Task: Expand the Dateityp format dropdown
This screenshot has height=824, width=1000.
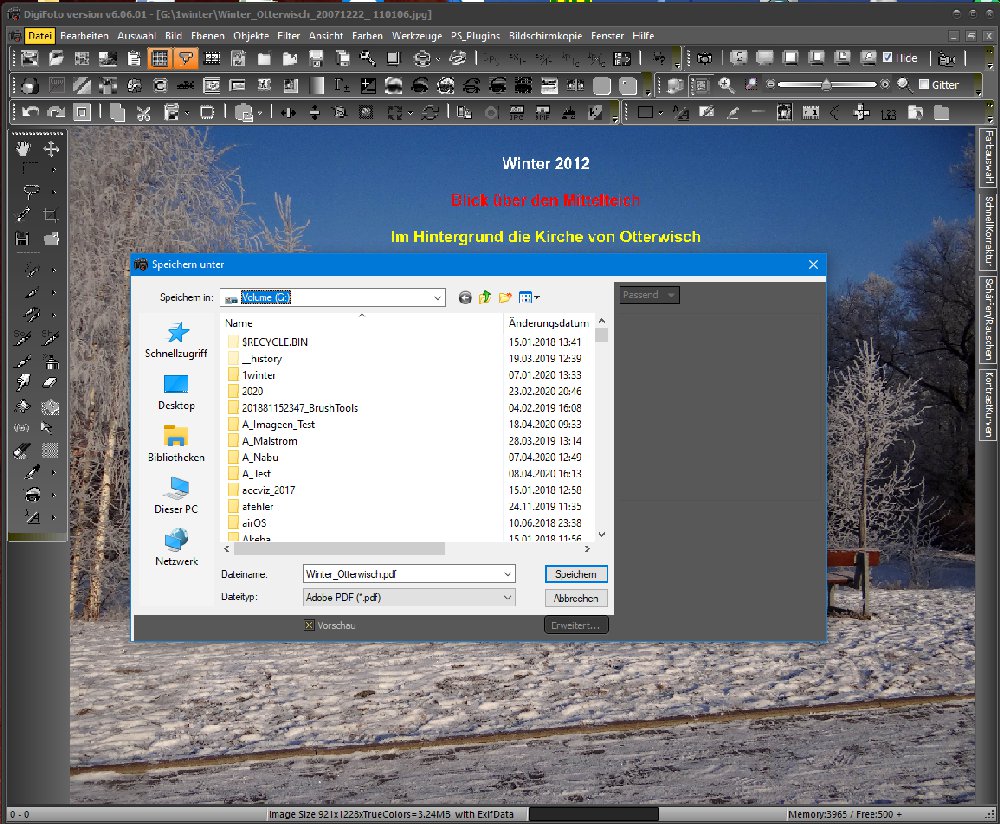Action: pos(508,597)
